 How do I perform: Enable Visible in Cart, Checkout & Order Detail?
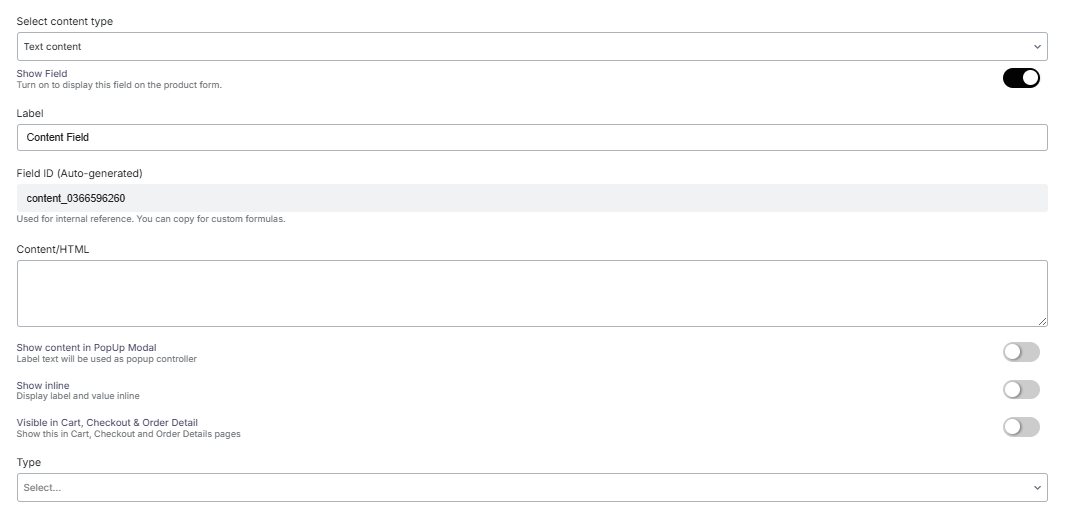(x=1021, y=427)
